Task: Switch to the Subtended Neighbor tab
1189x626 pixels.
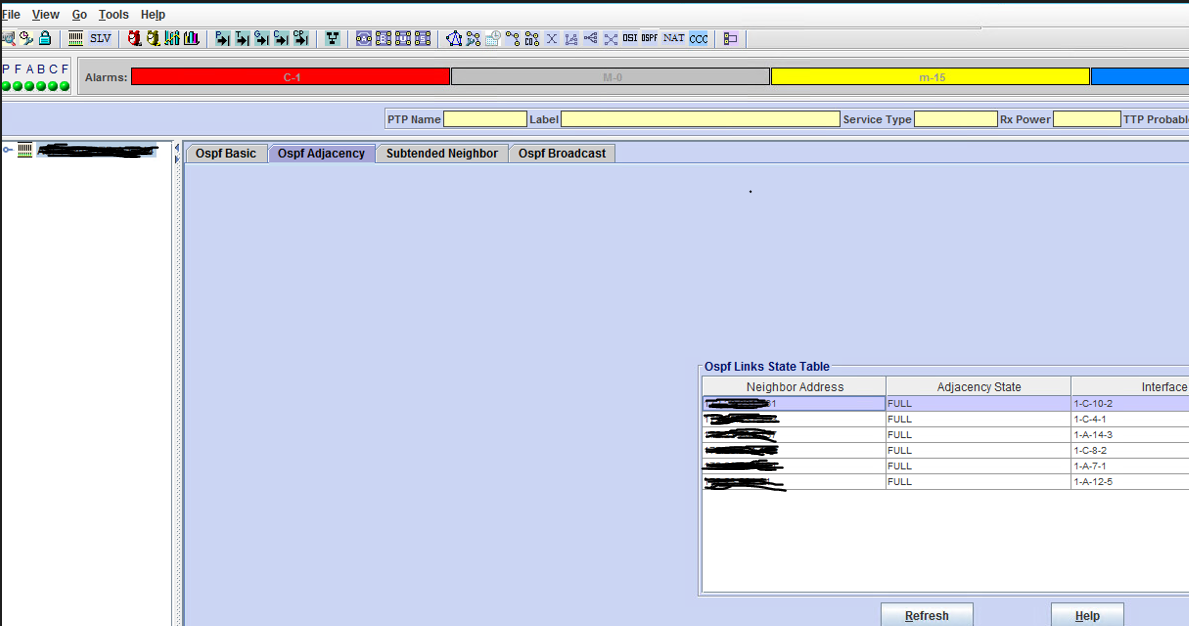Action: pyautogui.click(x=441, y=153)
